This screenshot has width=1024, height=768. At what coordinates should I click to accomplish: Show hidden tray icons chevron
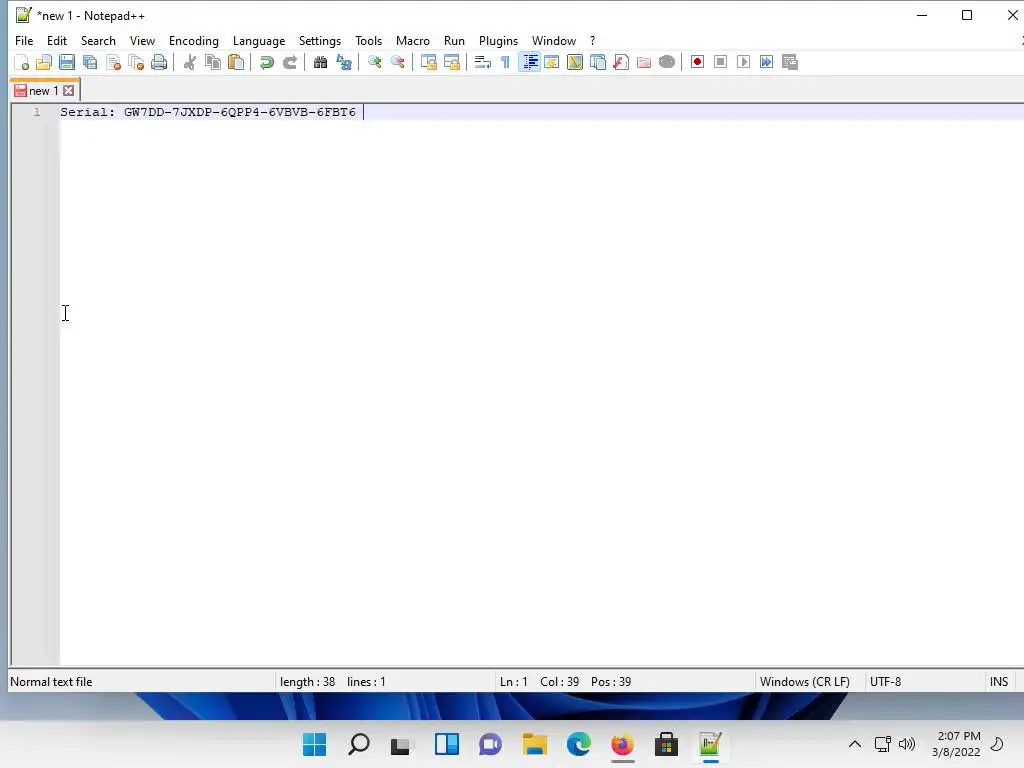pyautogui.click(x=854, y=744)
